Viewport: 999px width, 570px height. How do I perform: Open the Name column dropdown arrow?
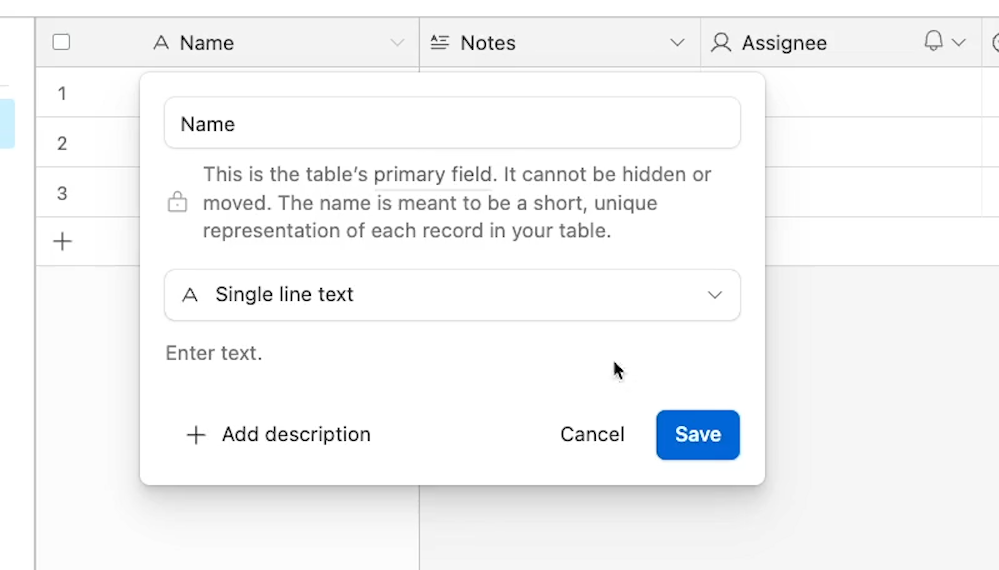397,43
